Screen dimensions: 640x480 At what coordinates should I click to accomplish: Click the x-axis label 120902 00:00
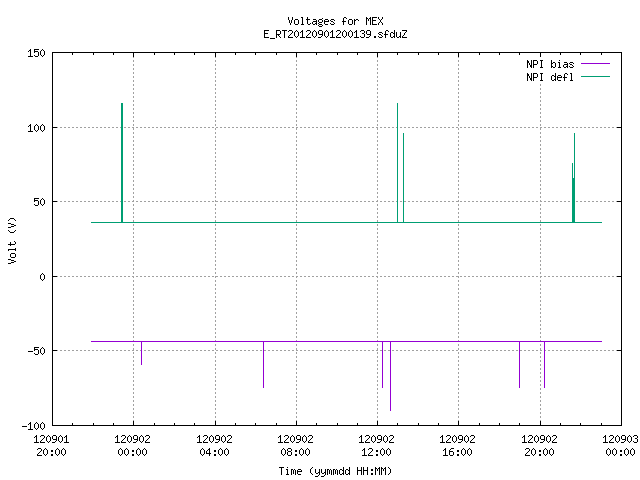tap(133, 445)
